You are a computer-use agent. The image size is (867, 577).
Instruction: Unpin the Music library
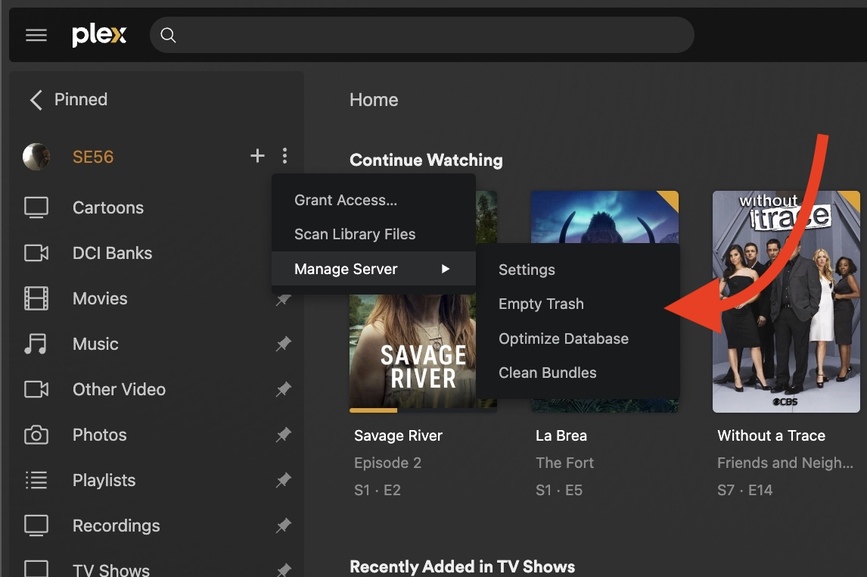(x=283, y=344)
